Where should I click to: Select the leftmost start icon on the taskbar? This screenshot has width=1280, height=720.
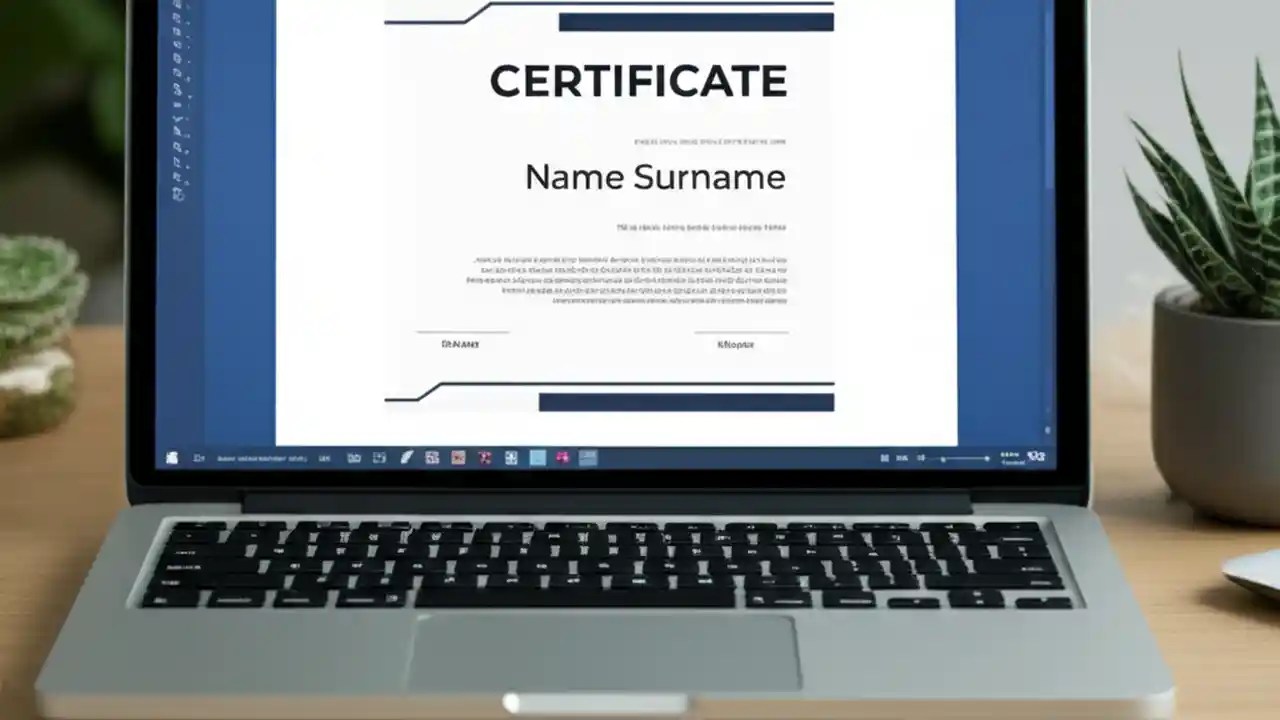170,457
